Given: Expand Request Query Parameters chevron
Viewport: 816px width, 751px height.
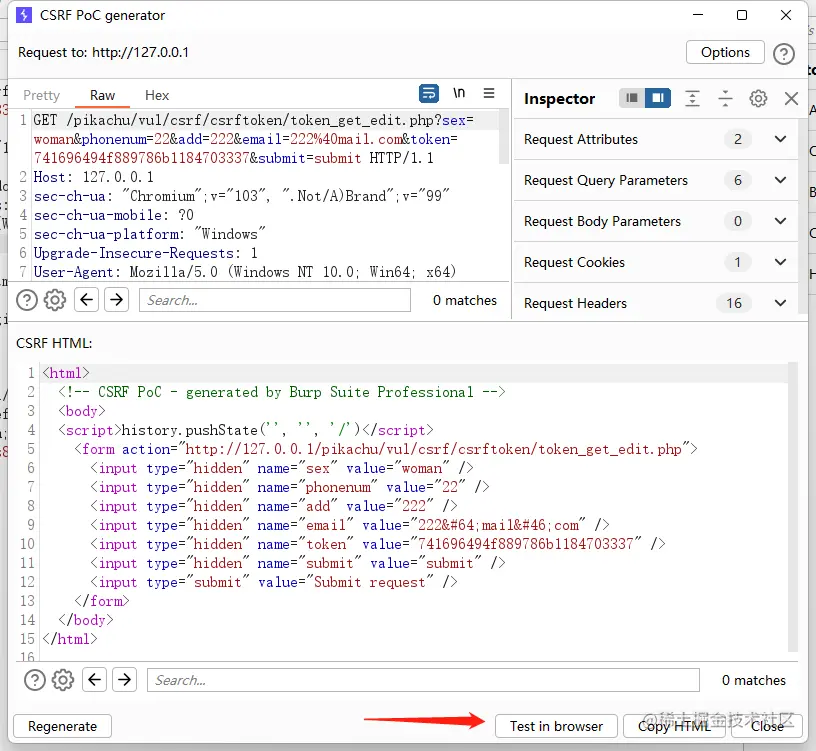Looking at the screenshot, I should [x=780, y=180].
